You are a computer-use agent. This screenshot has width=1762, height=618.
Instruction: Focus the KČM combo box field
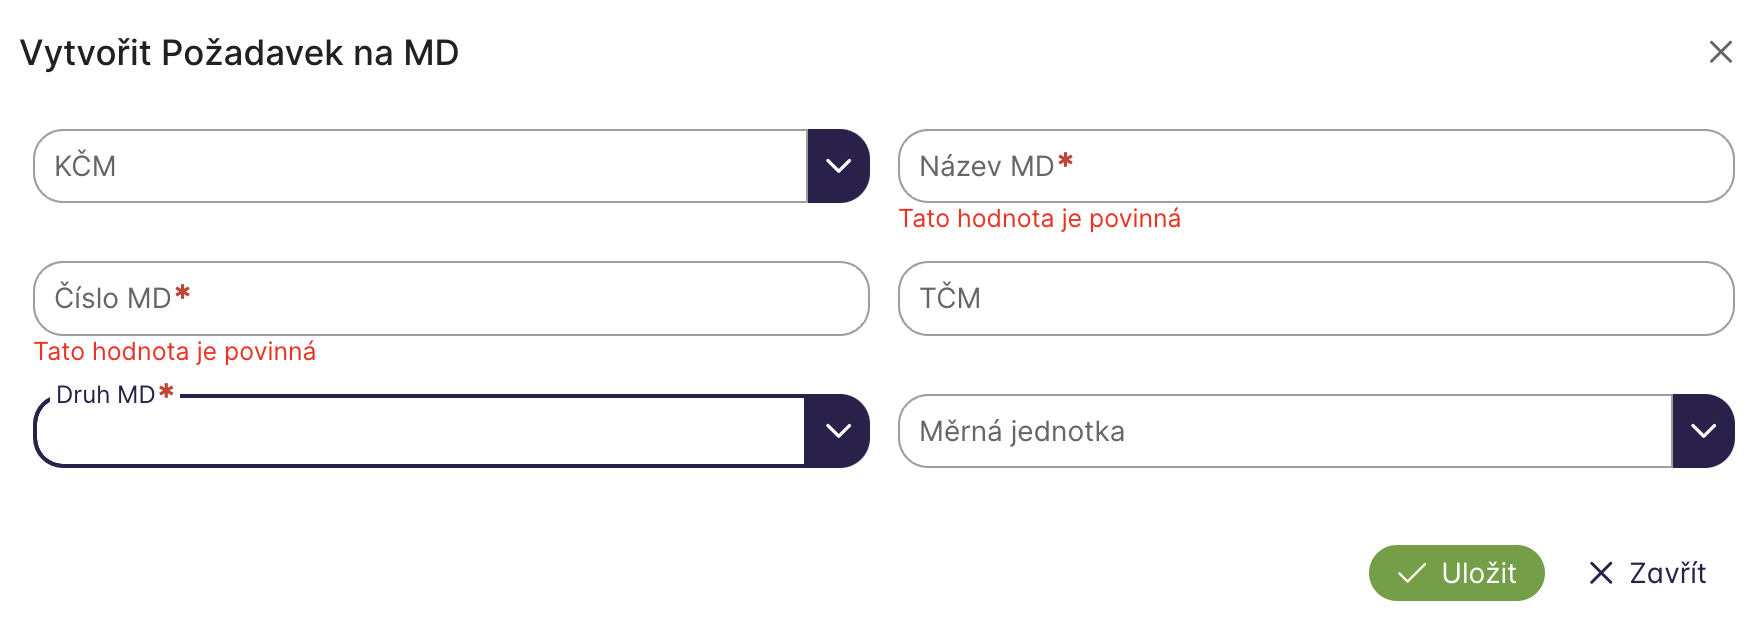click(x=420, y=166)
